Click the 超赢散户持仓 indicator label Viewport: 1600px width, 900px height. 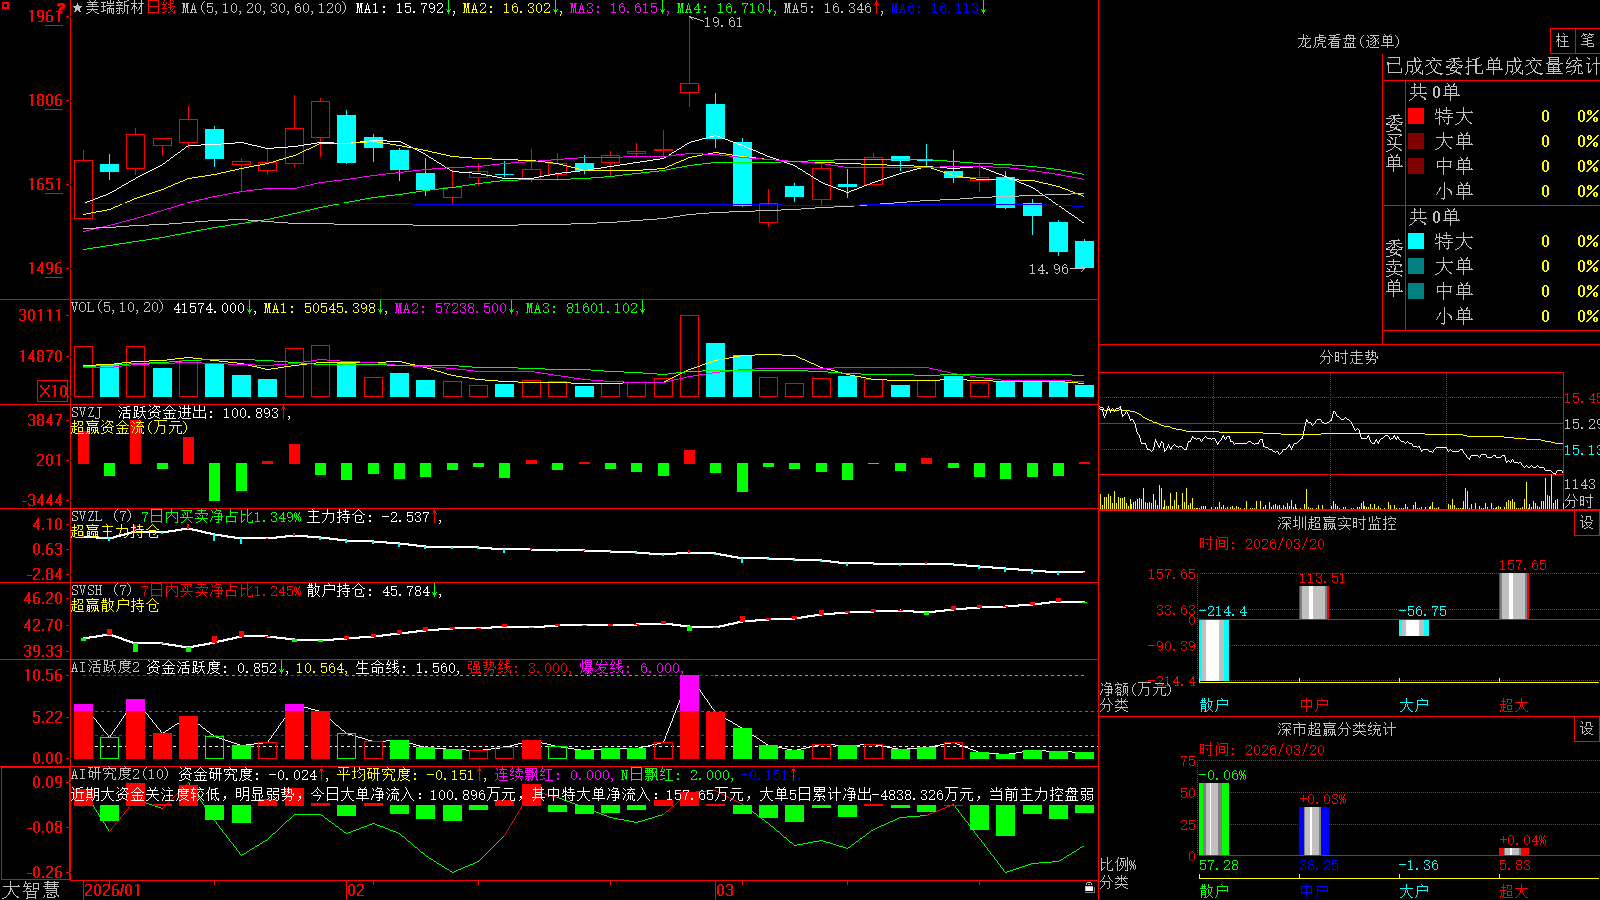tap(115, 605)
